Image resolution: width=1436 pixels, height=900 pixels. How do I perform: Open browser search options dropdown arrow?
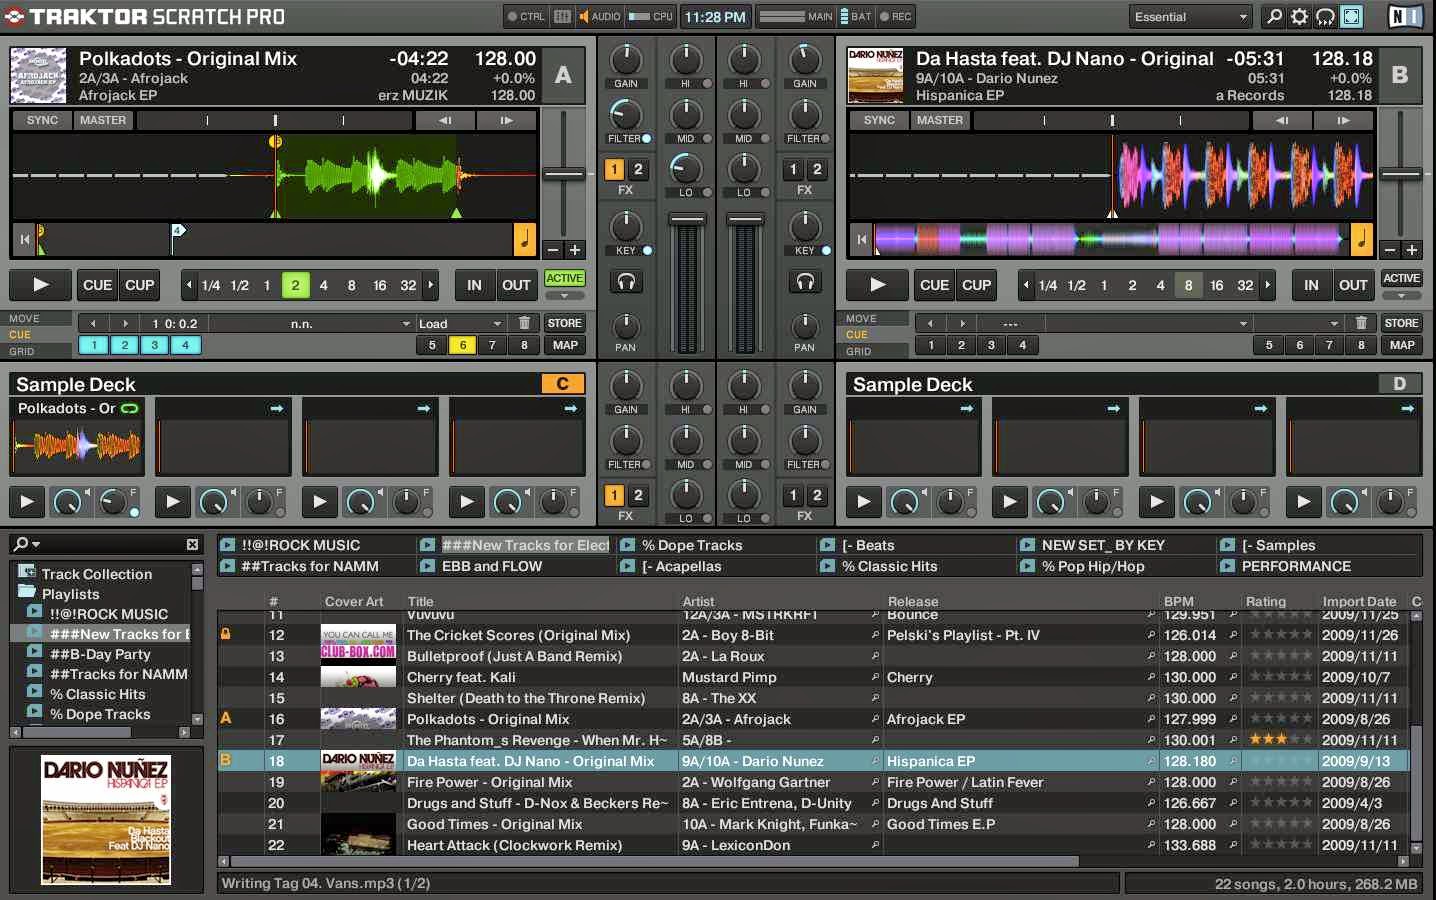coord(36,545)
